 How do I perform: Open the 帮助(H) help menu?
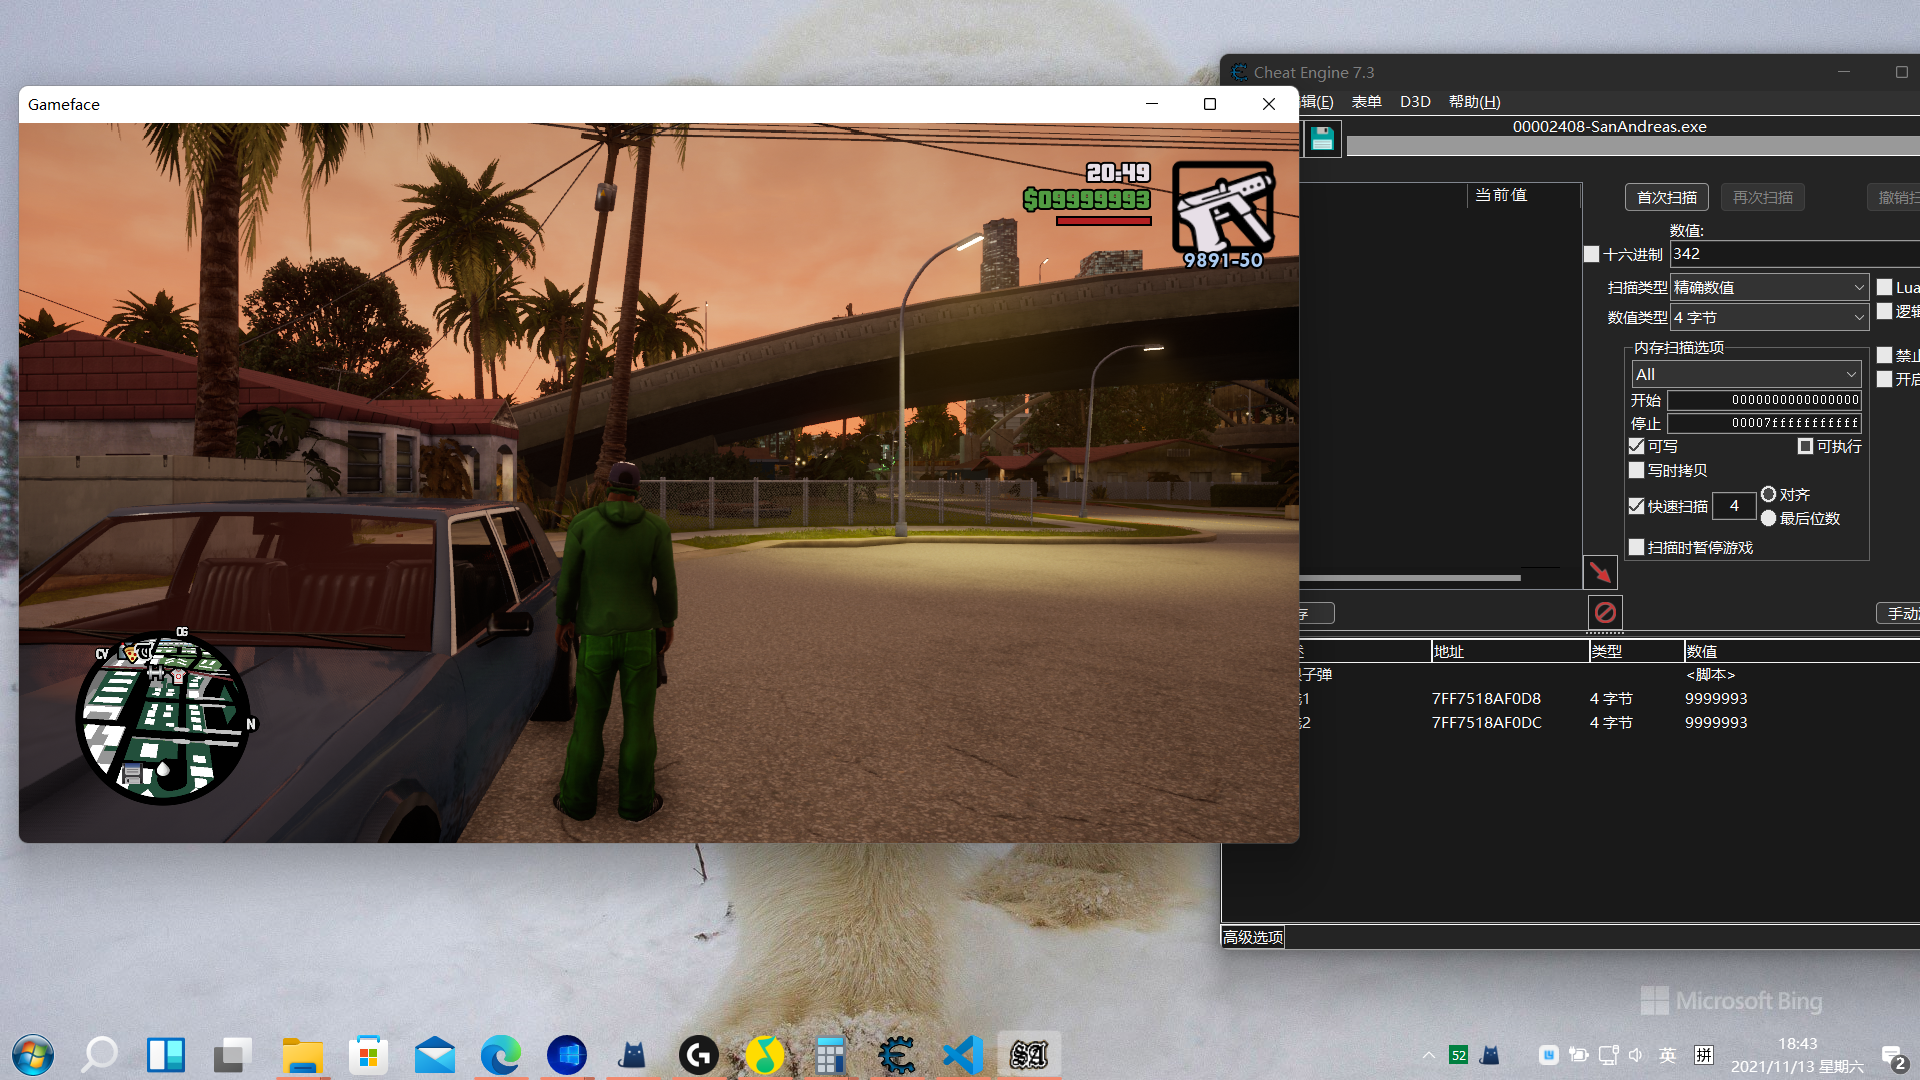pyautogui.click(x=1474, y=102)
